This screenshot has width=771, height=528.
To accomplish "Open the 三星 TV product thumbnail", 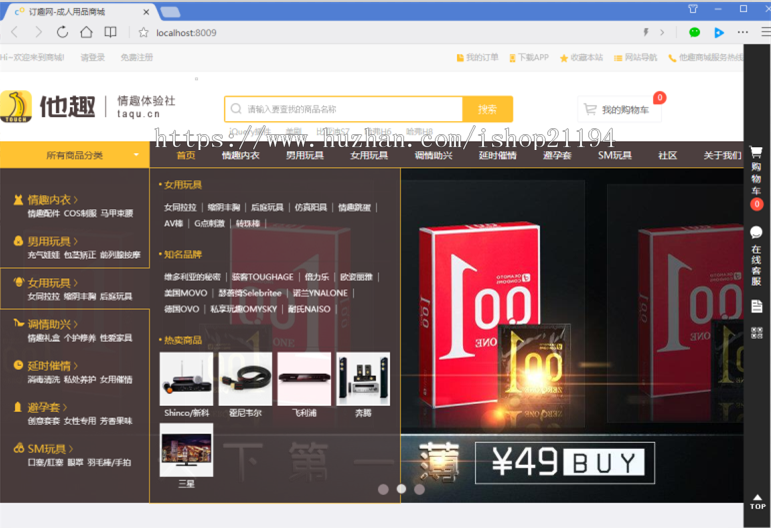I will [x=186, y=450].
